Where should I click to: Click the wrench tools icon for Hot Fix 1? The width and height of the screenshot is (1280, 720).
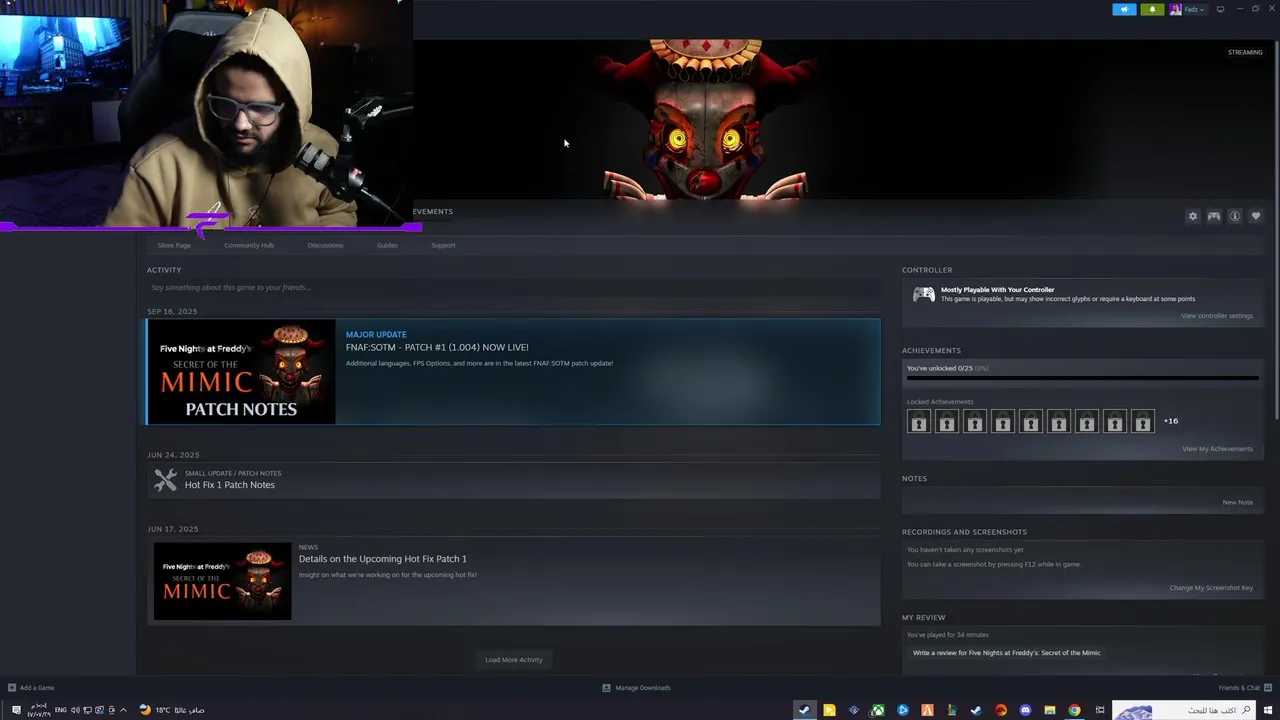(165, 480)
